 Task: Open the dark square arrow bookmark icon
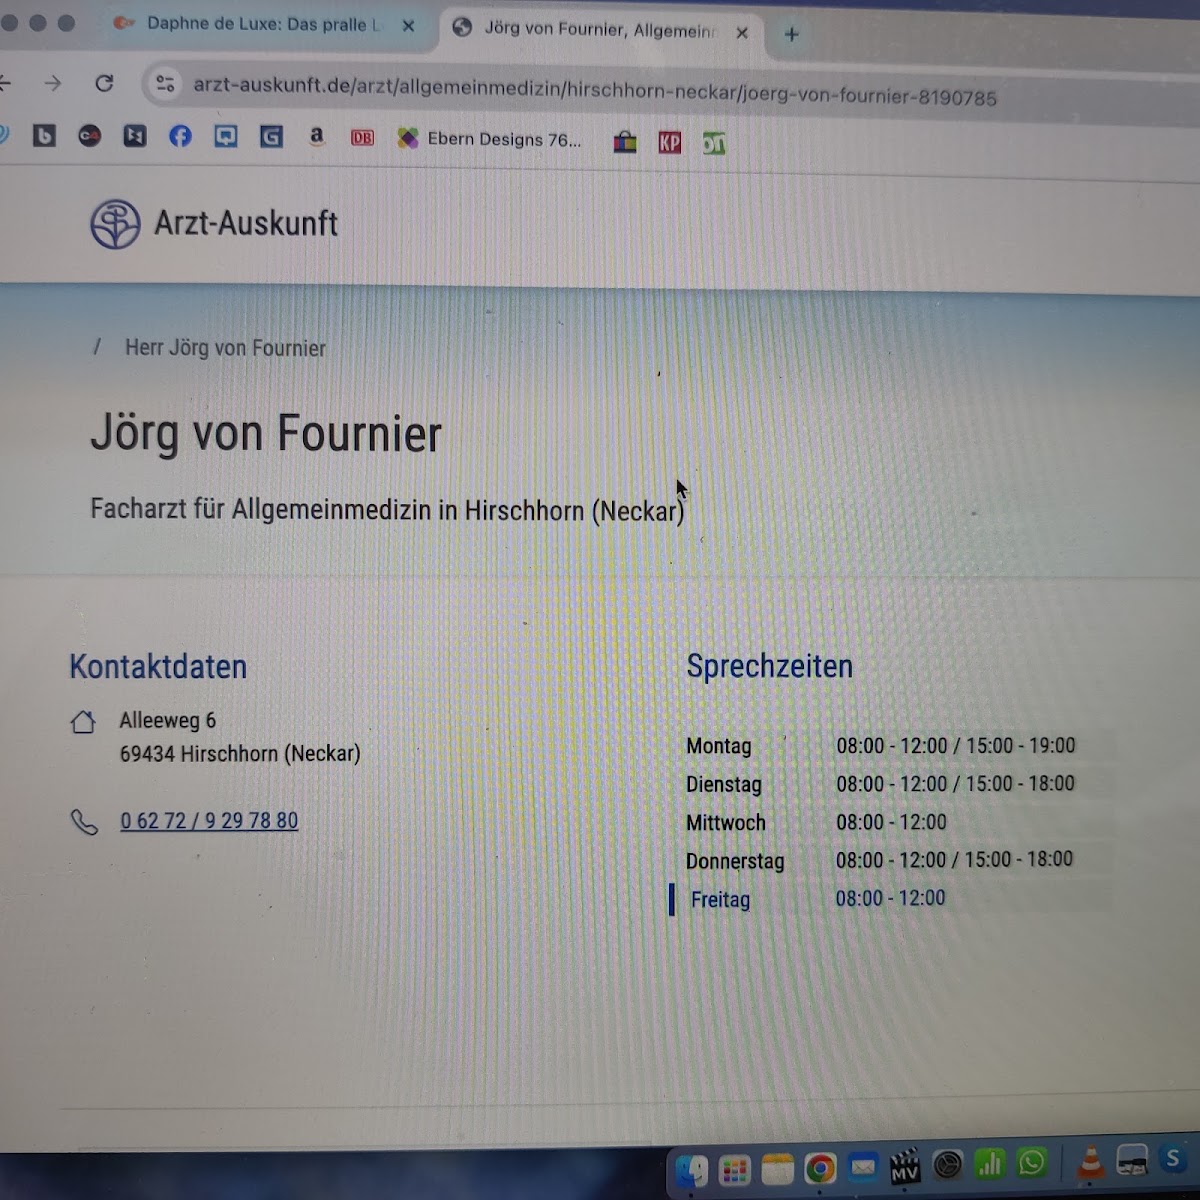pos(135,135)
